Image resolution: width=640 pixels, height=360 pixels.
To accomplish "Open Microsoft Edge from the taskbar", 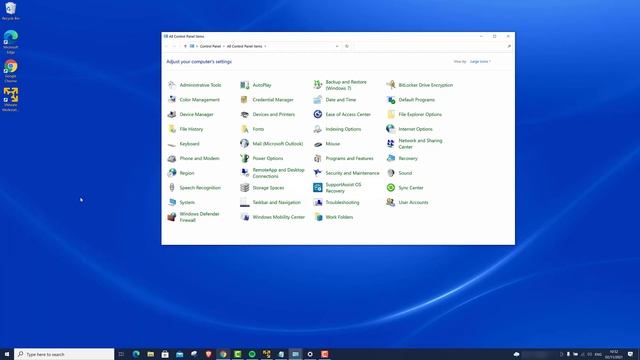I will [x=136, y=354].
